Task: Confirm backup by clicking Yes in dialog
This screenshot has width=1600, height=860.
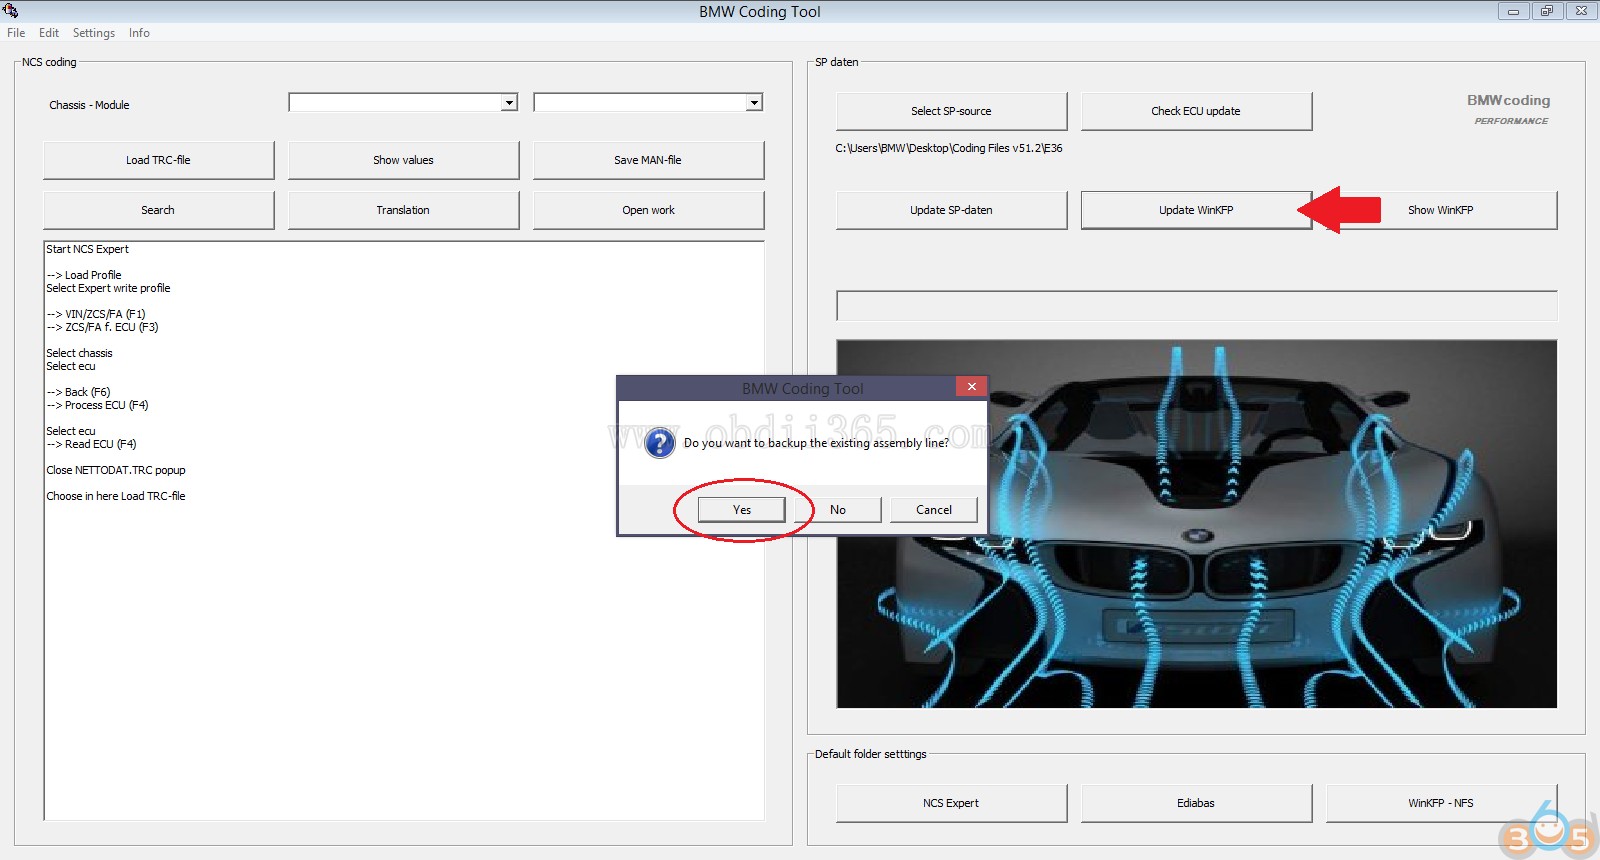Action: pos(742,510)
